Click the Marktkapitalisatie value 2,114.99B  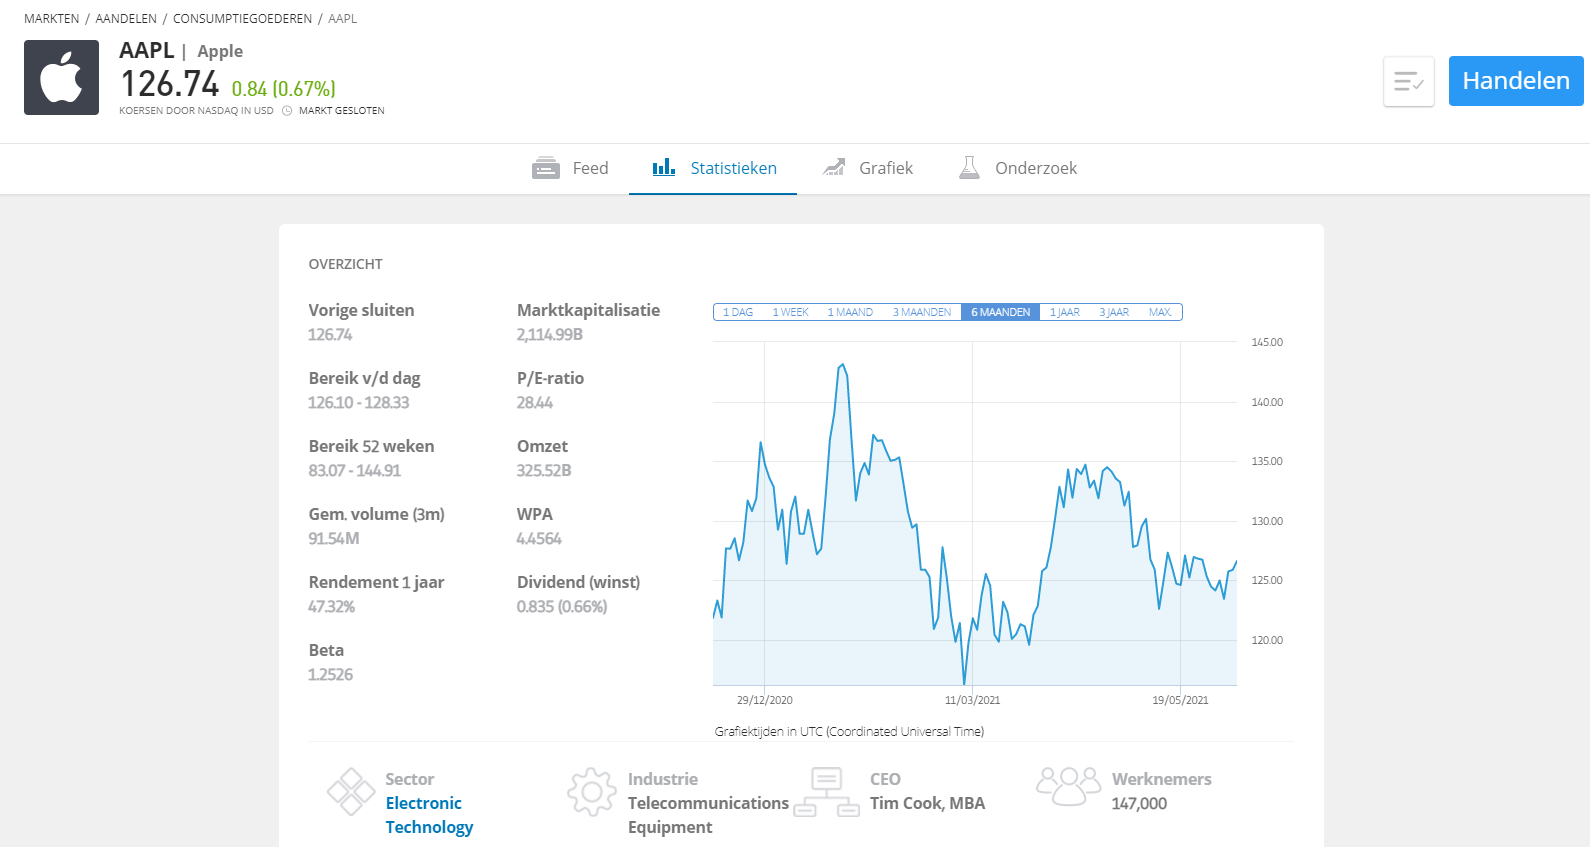tap(550, 335)
